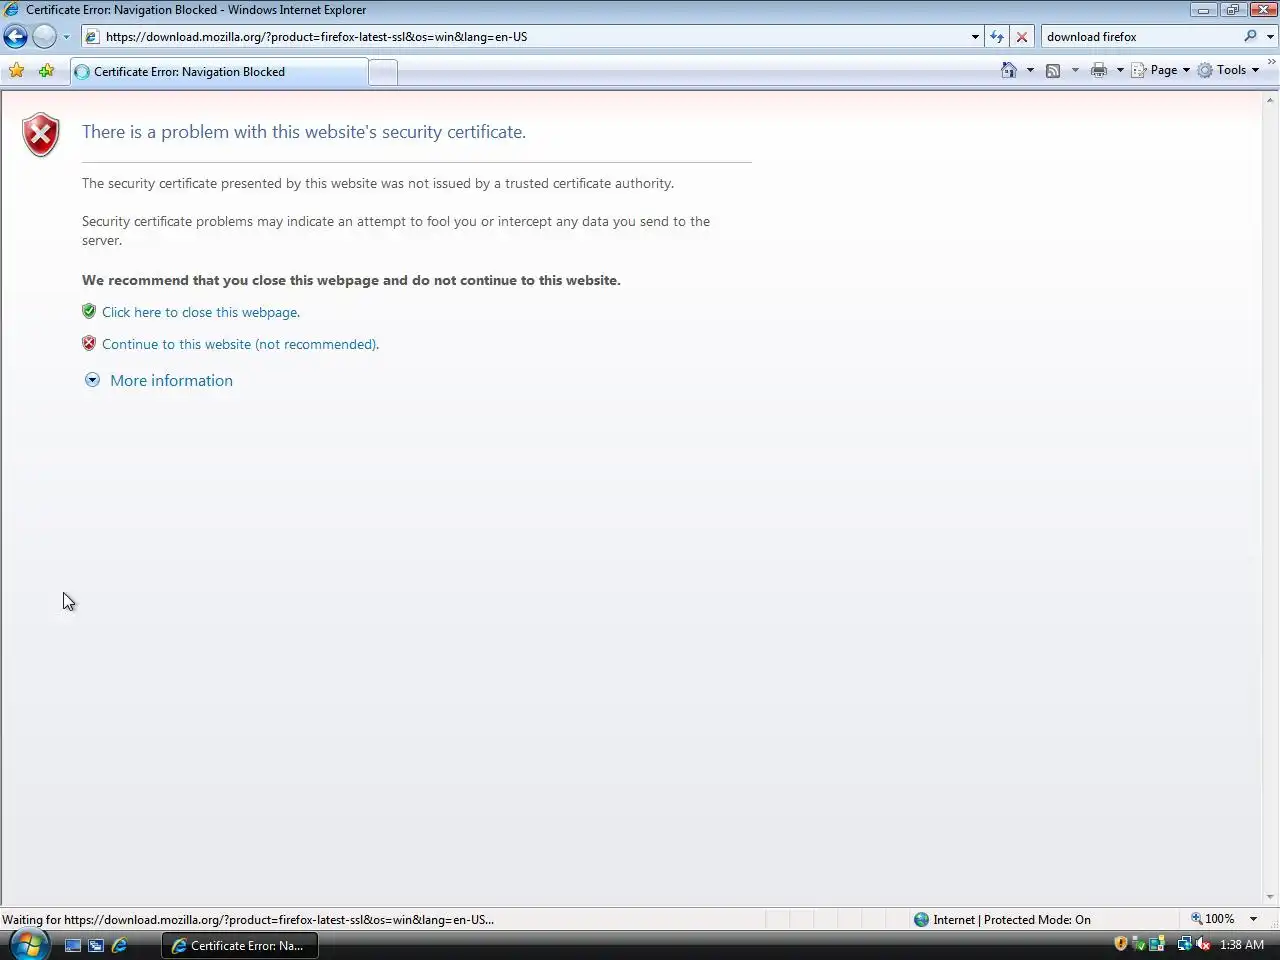Launch Internet Explorer from quick launch
Screen dimensions: 1280x960
click(x=120, y=945)
